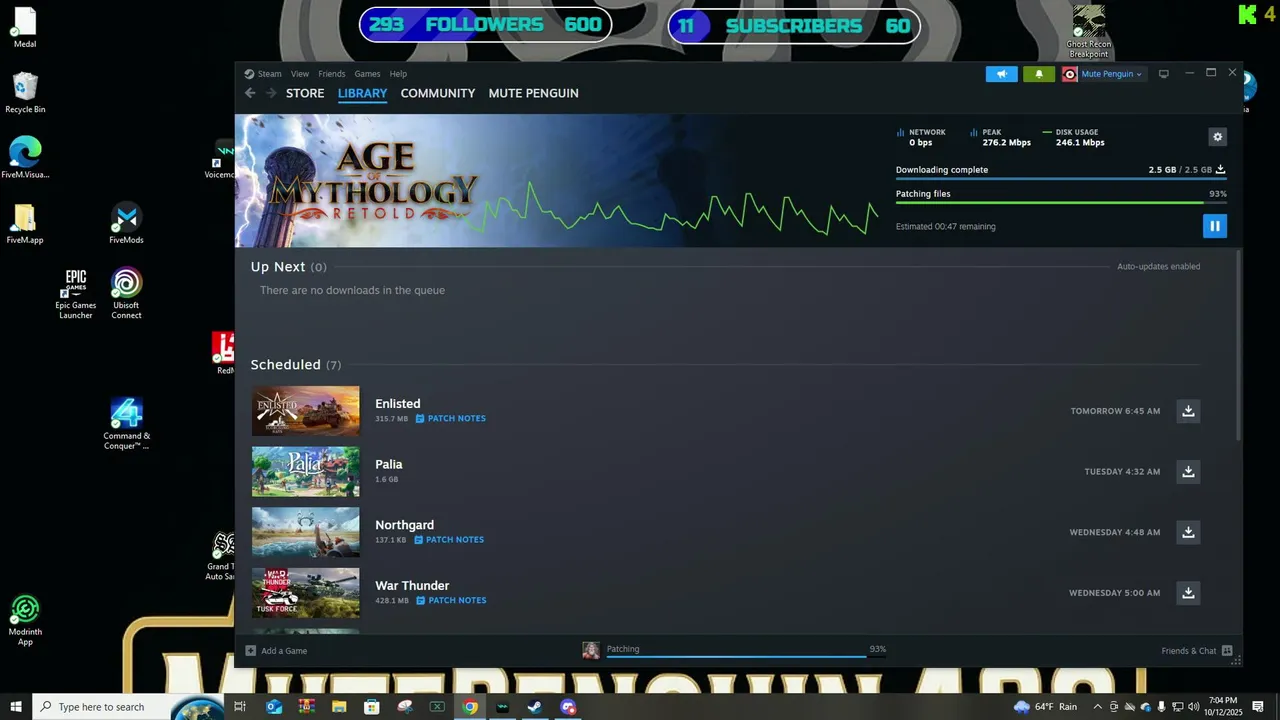Select the FiveMods desktop icon
The width and height of the screenshot is (1280, 720).
coord(126,224)
